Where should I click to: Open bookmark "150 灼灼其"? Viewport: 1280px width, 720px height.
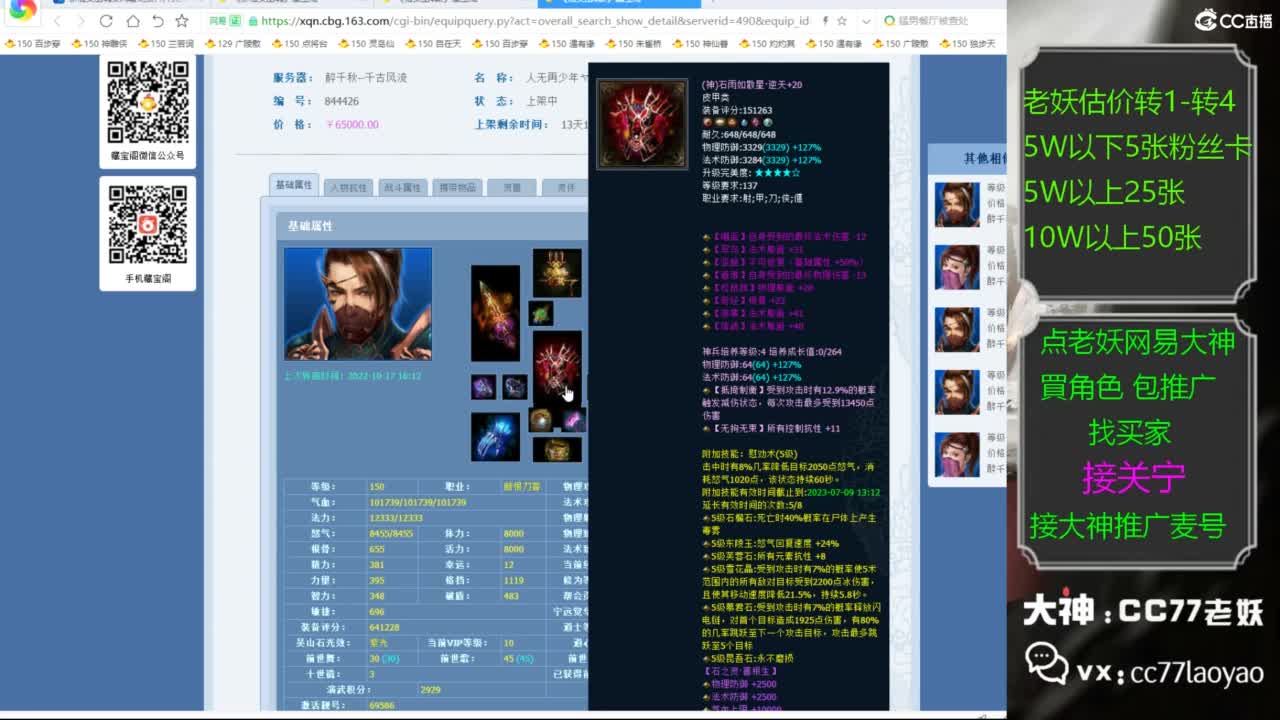(x=767, y=44)
